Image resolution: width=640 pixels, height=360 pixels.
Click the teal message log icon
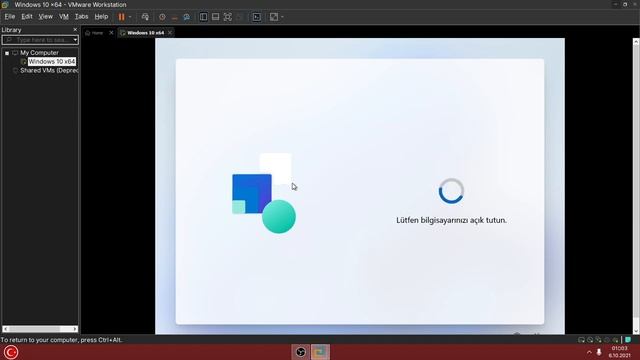click(x=628, y=340)
